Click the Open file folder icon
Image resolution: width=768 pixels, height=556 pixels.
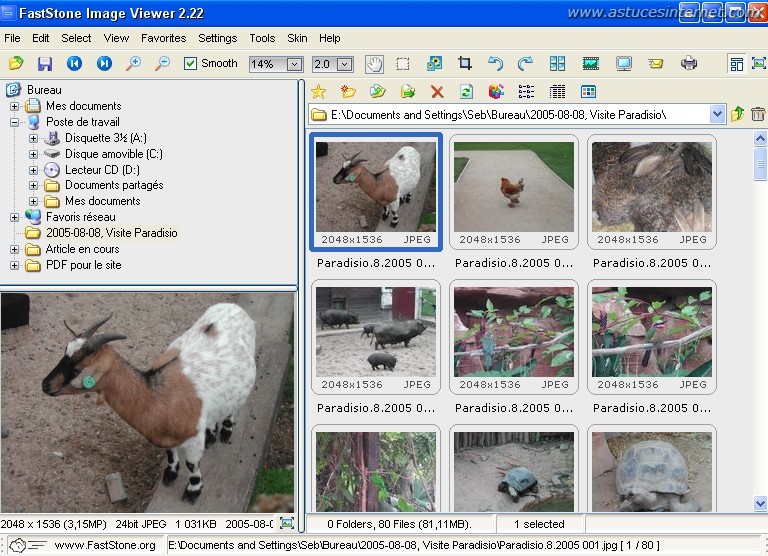coord(16,63)
